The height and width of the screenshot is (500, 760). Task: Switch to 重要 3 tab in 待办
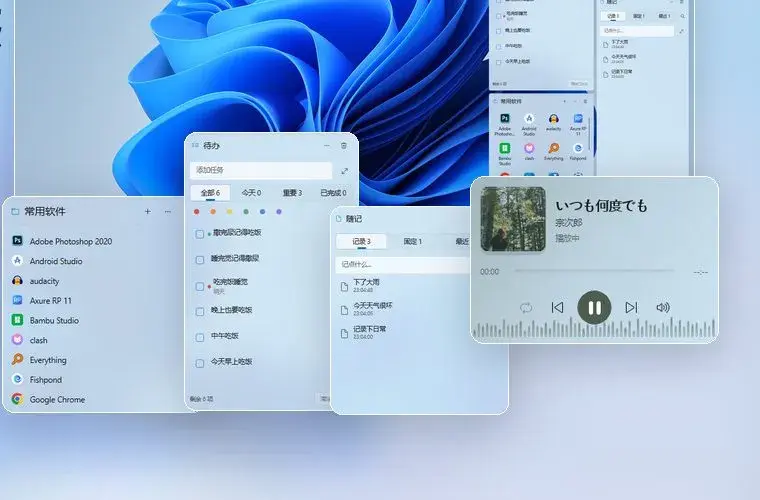pos(292,193)
